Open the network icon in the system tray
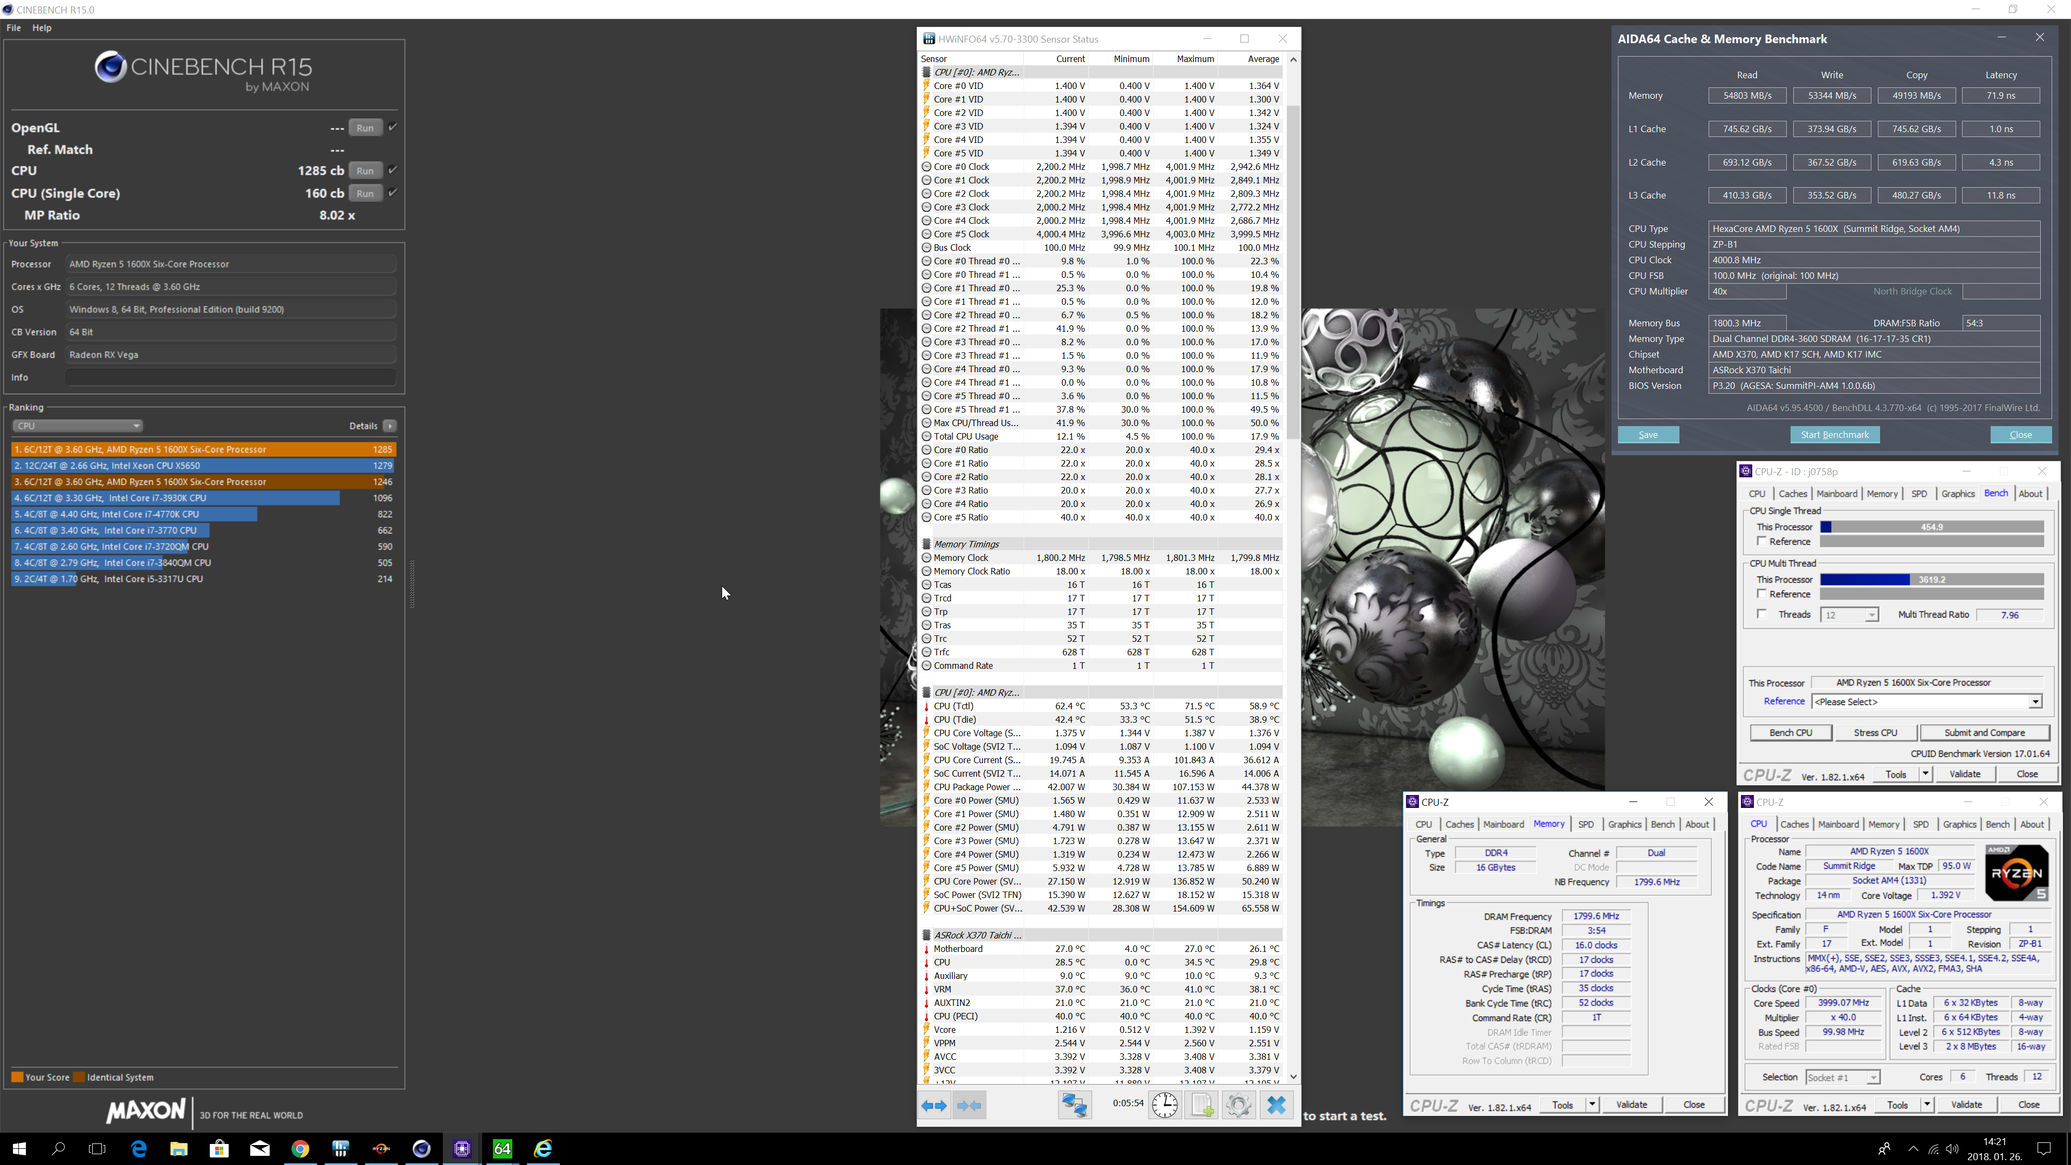This screenshot has width=2071, height=1165. [1933, 1149]
